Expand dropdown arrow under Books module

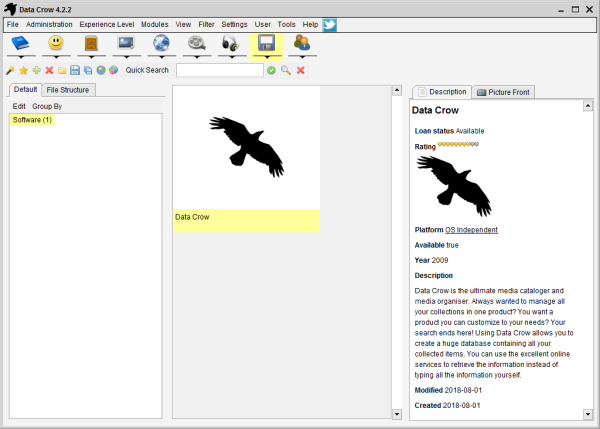(21, 57)
